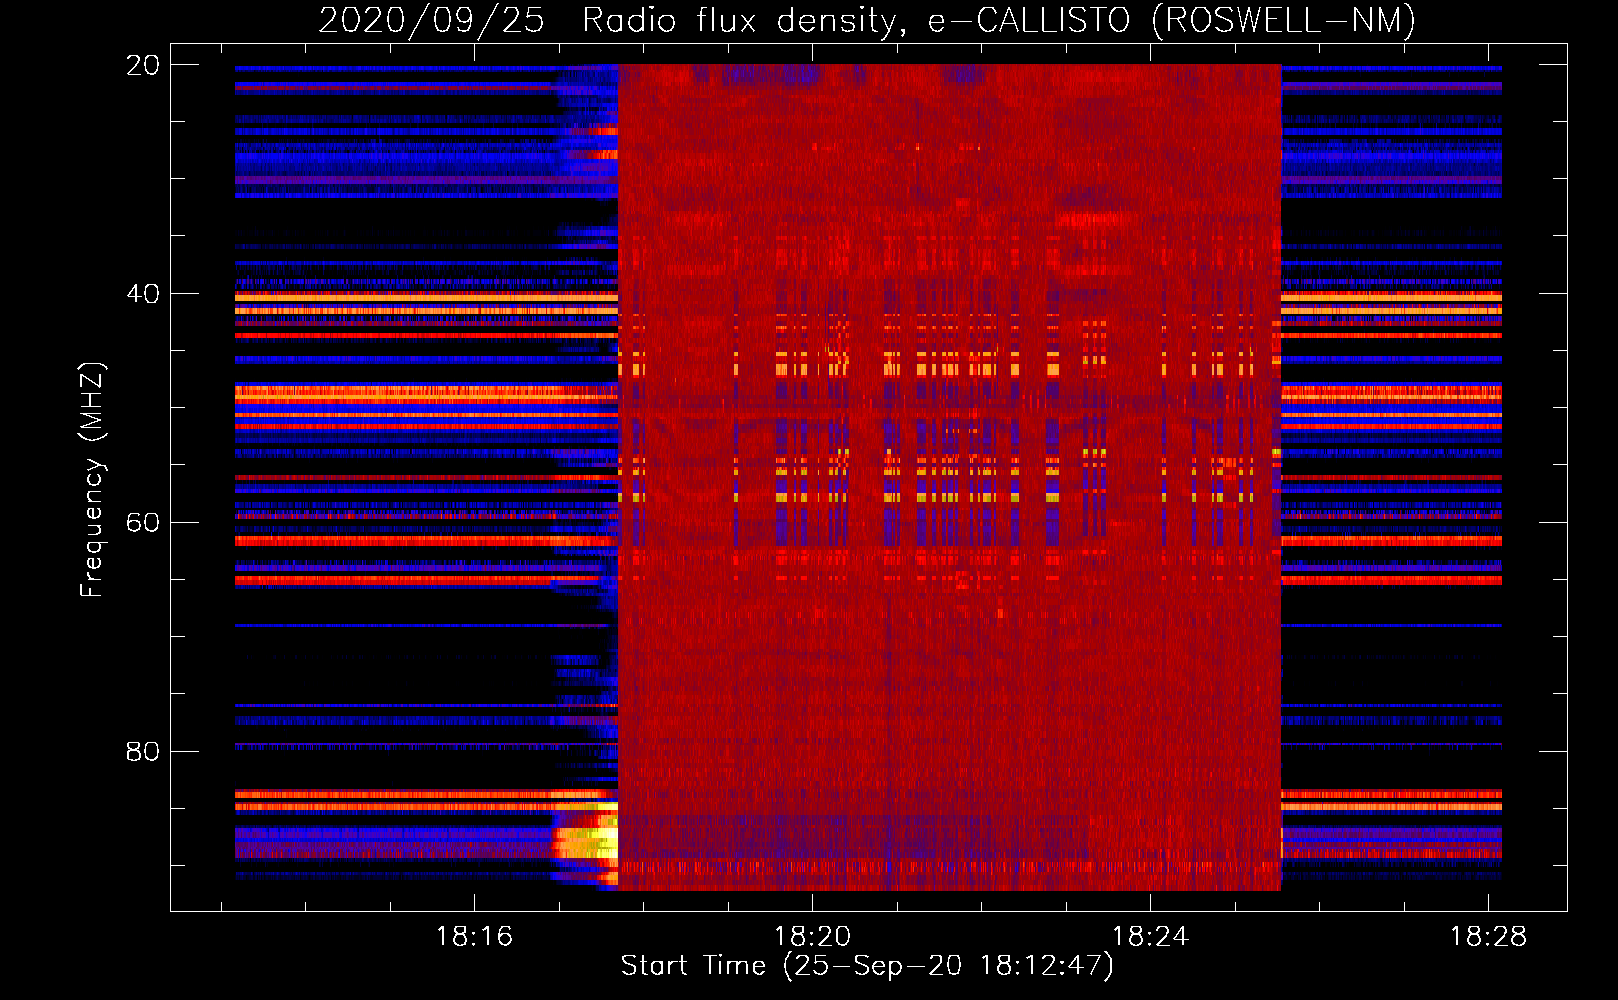
Task: Click the 'Start Time (25-Sep-20 18:12:47)' axis label
Action: pyautogui.click(x=867, y=966)
